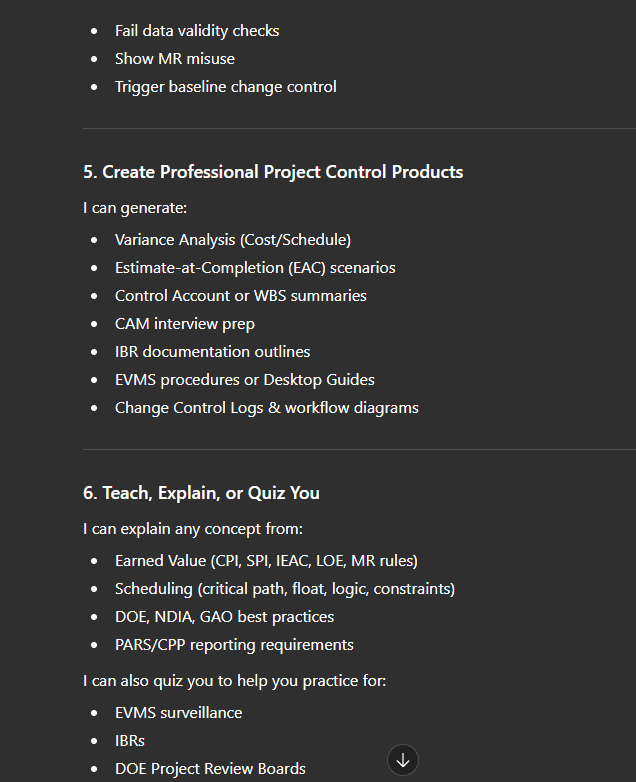Click the '5. Create Professional Project Control Products' heading

tap(273, 172)
